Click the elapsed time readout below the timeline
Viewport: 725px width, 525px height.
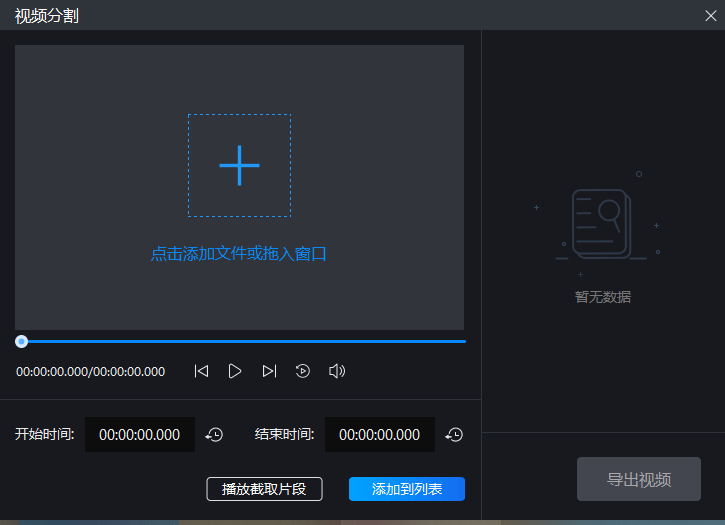click(90, 372)
